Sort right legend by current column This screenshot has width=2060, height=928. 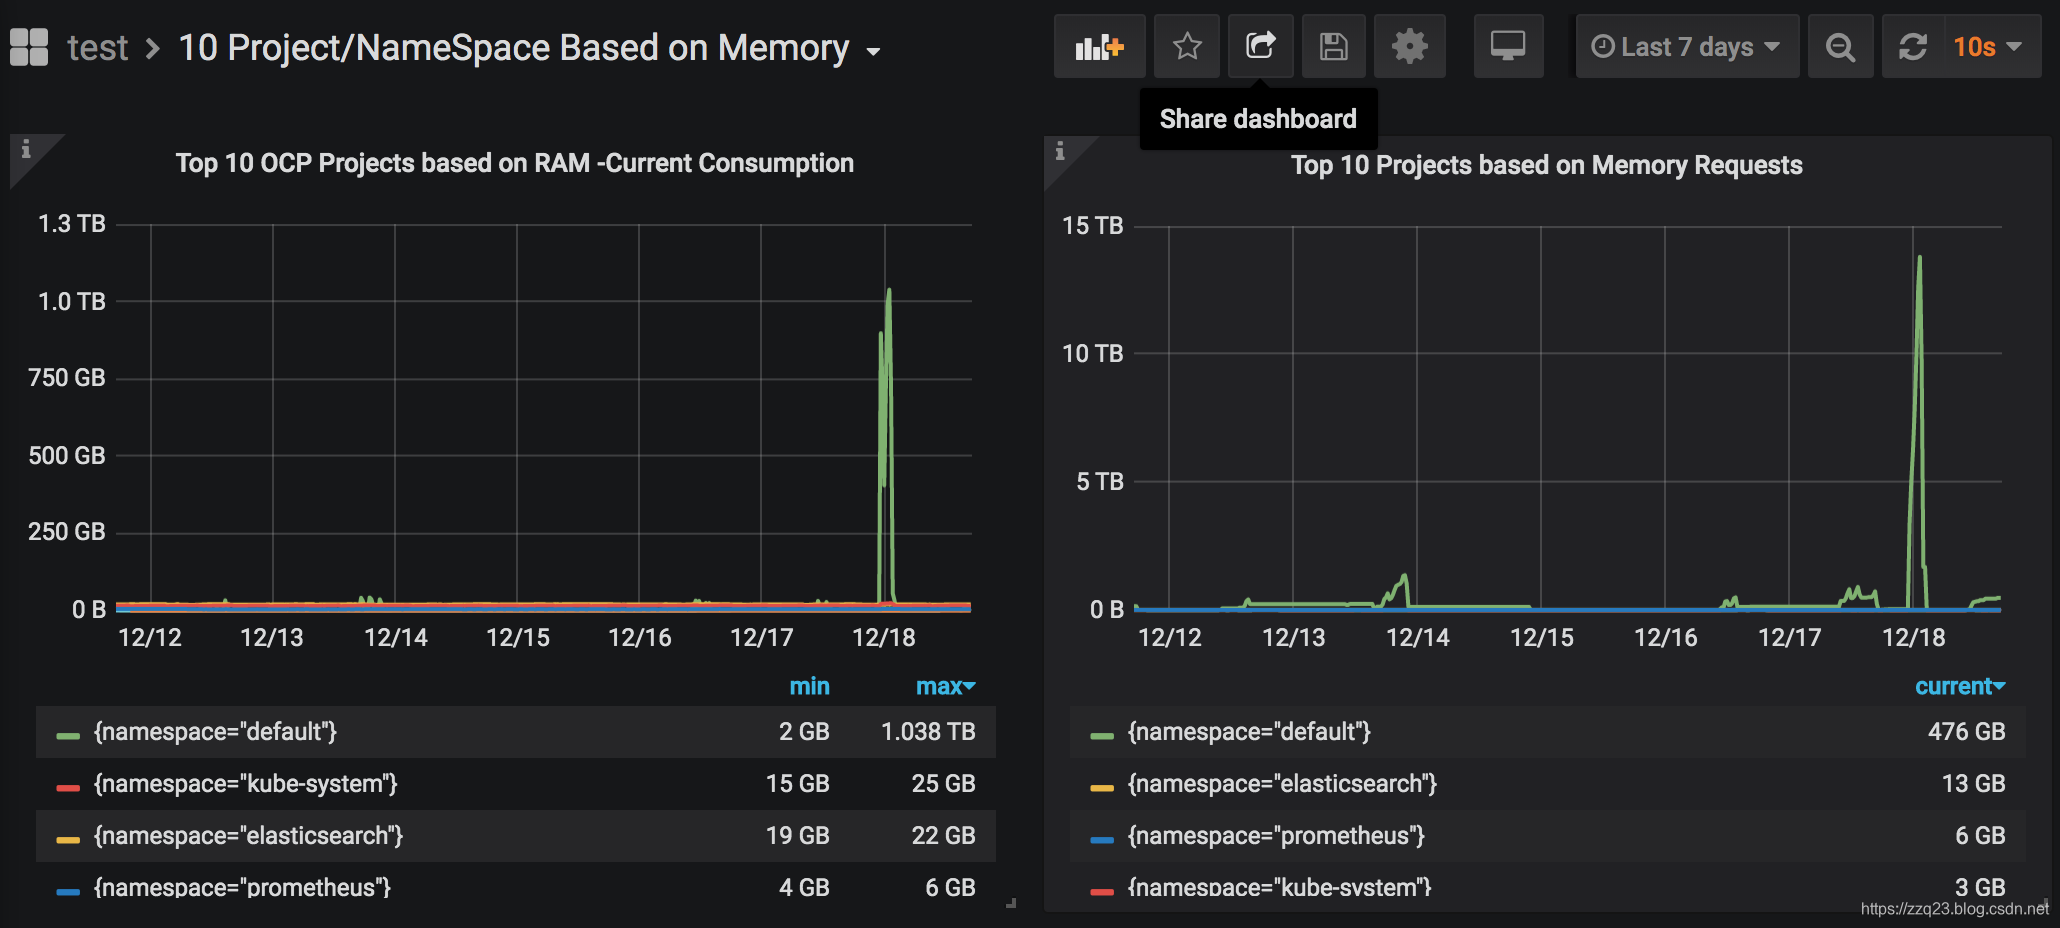(x=1959, y=686)
